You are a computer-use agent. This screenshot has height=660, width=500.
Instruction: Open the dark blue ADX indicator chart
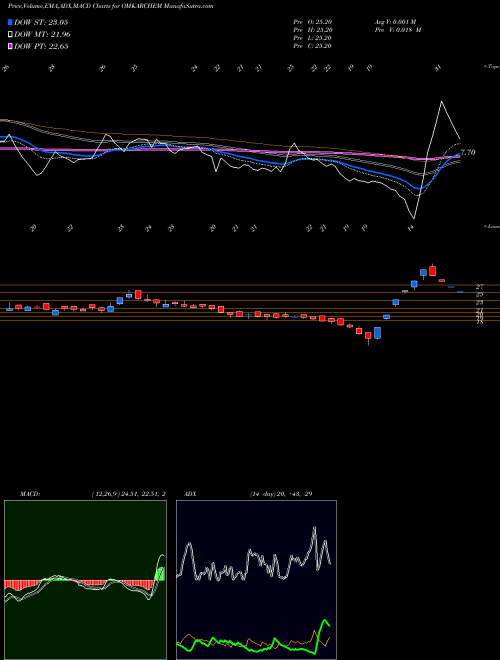256,580
